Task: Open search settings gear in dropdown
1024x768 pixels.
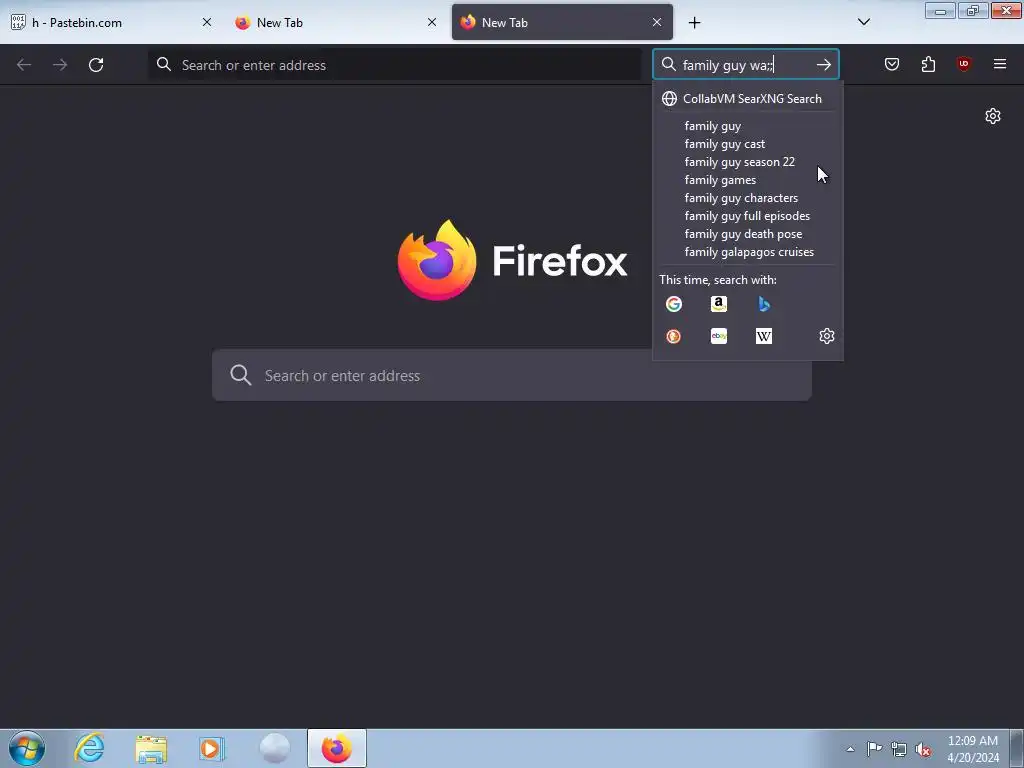Action: [x=827, y=336]
